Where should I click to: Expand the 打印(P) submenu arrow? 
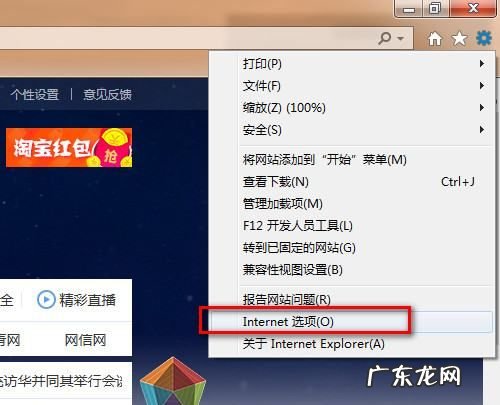[x=481, y=63]
